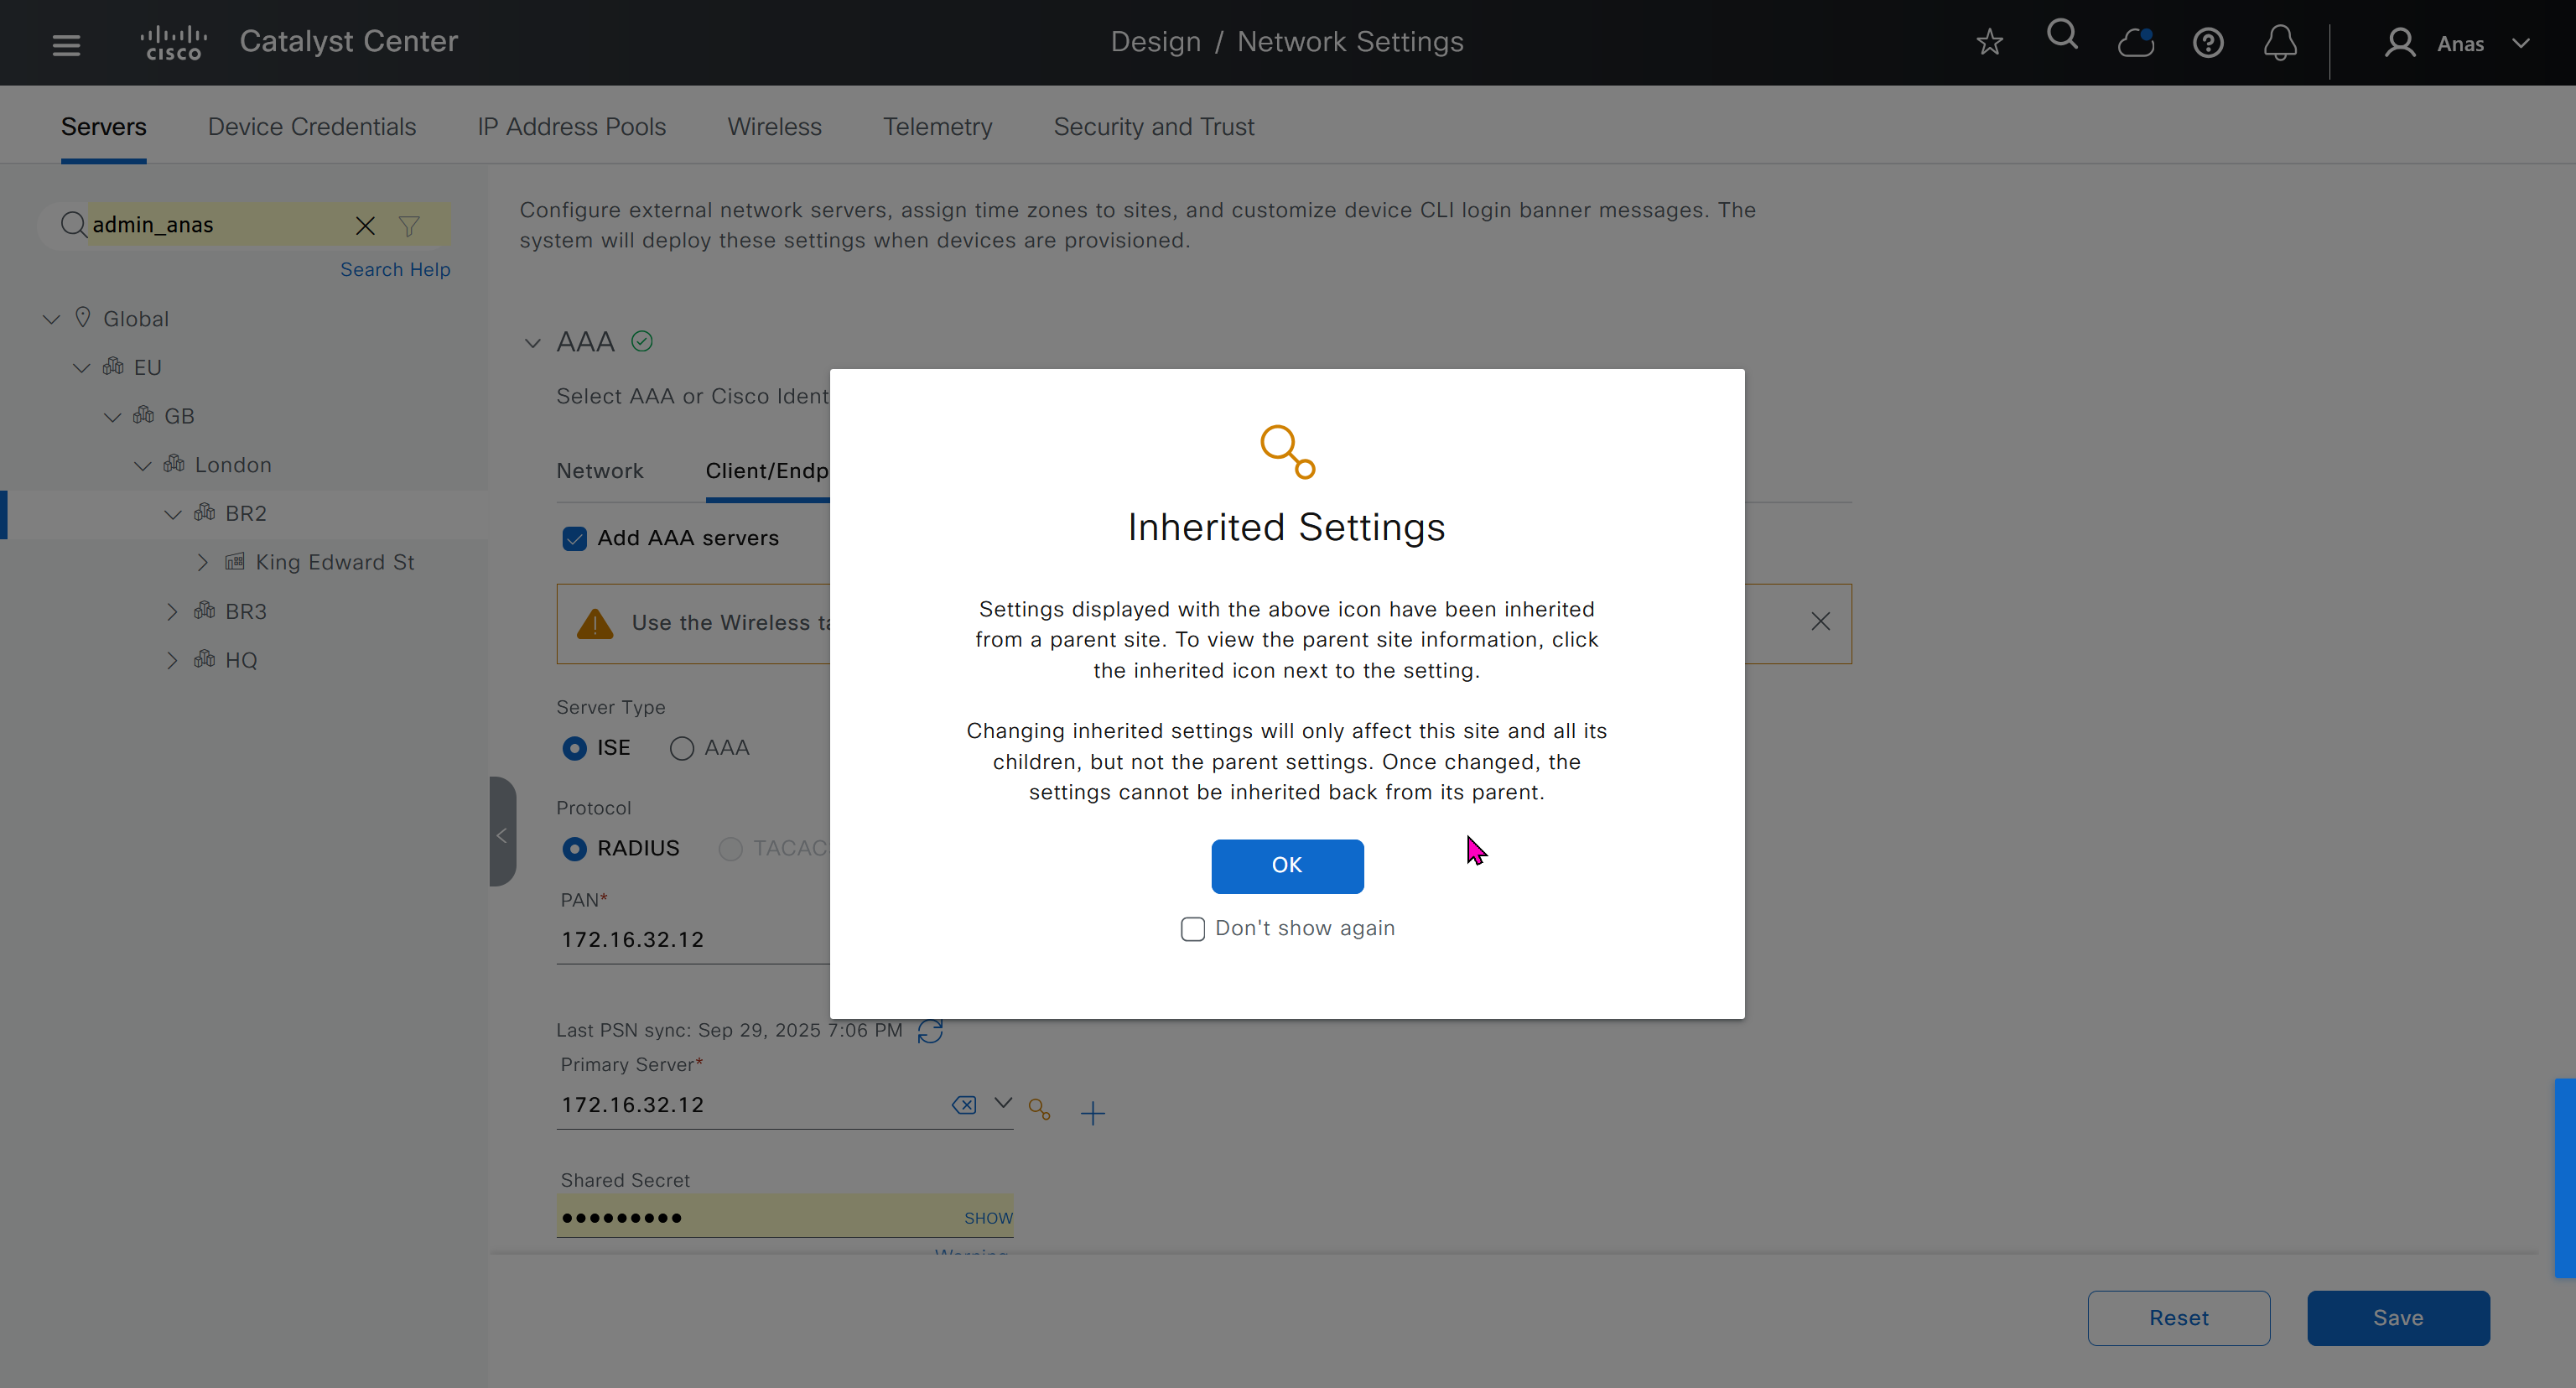Click PSN sync refresh icon
This screenshot has width=2576, height=1388.
tap(930, 1031)
